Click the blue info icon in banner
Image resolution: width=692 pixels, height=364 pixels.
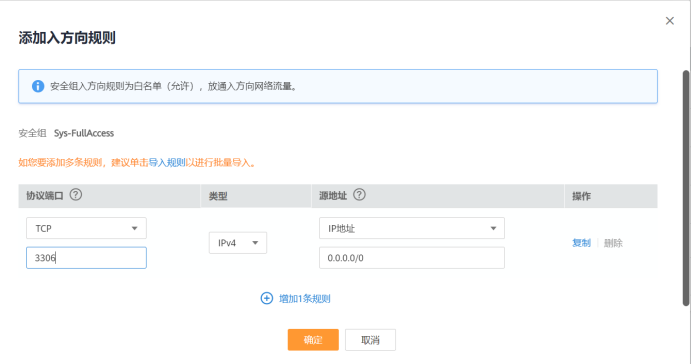click(x=38, y=86)
